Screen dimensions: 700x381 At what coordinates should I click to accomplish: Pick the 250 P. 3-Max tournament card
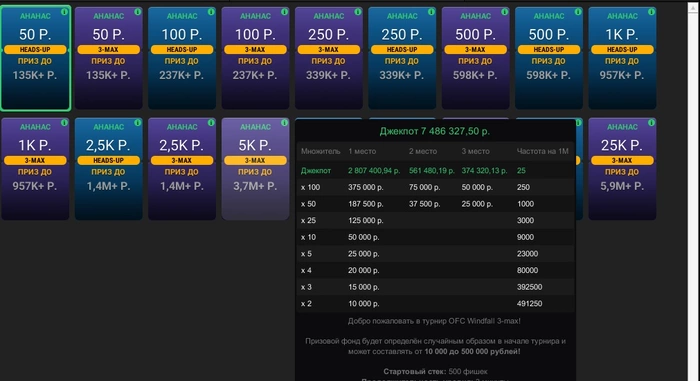click(x=329, y=58)
